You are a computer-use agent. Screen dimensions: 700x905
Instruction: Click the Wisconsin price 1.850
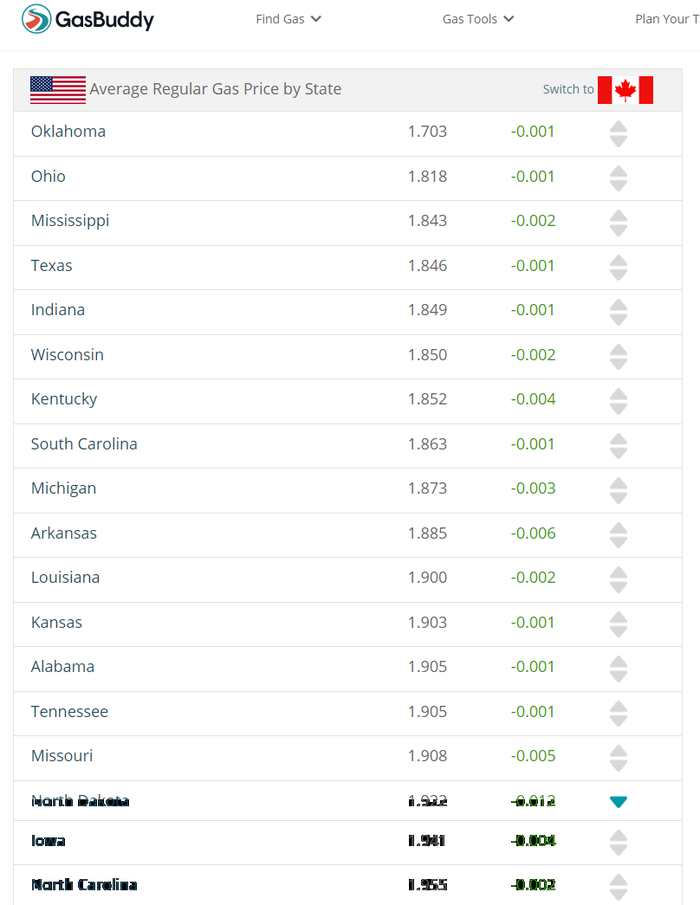pos(427,355)
